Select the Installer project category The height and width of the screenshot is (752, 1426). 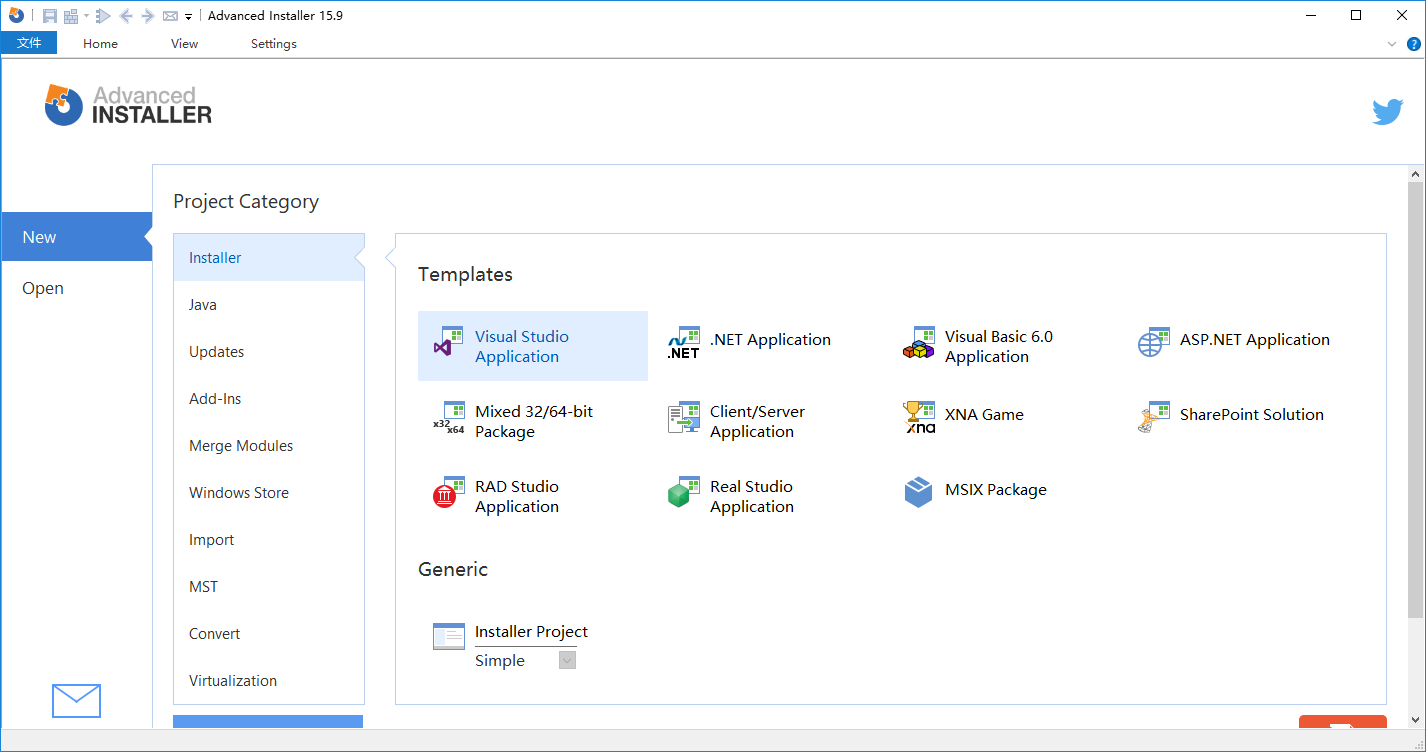coord(268,257)
